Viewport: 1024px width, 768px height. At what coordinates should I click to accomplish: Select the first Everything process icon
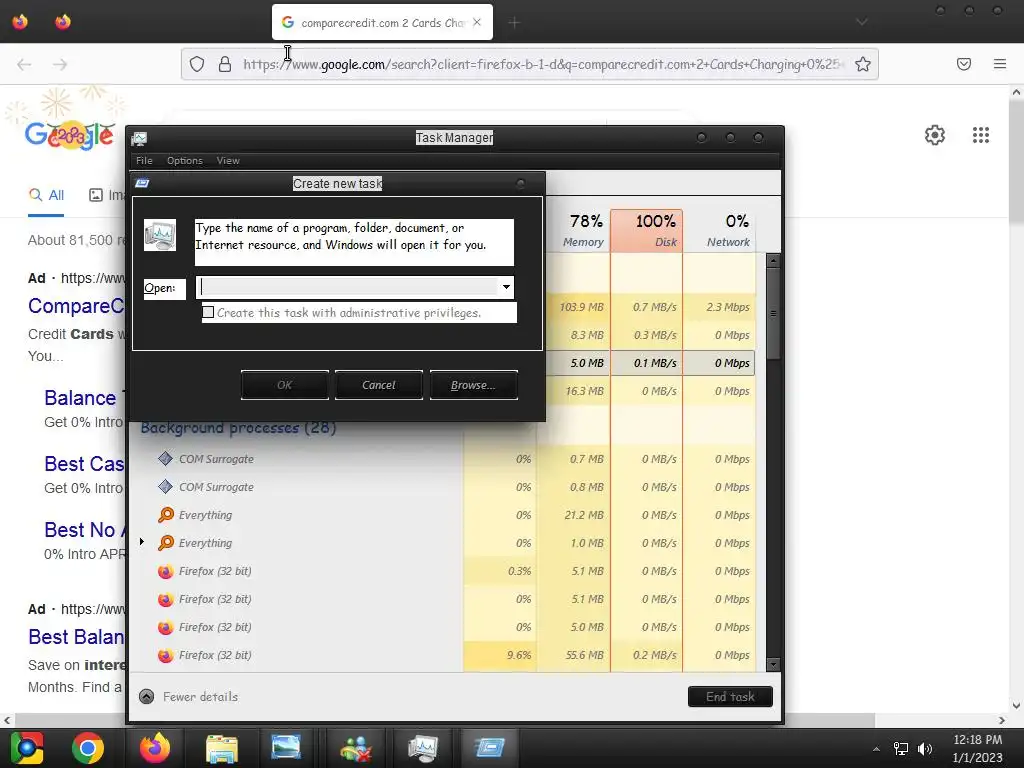pyautogui.click(x=166, y=515)
